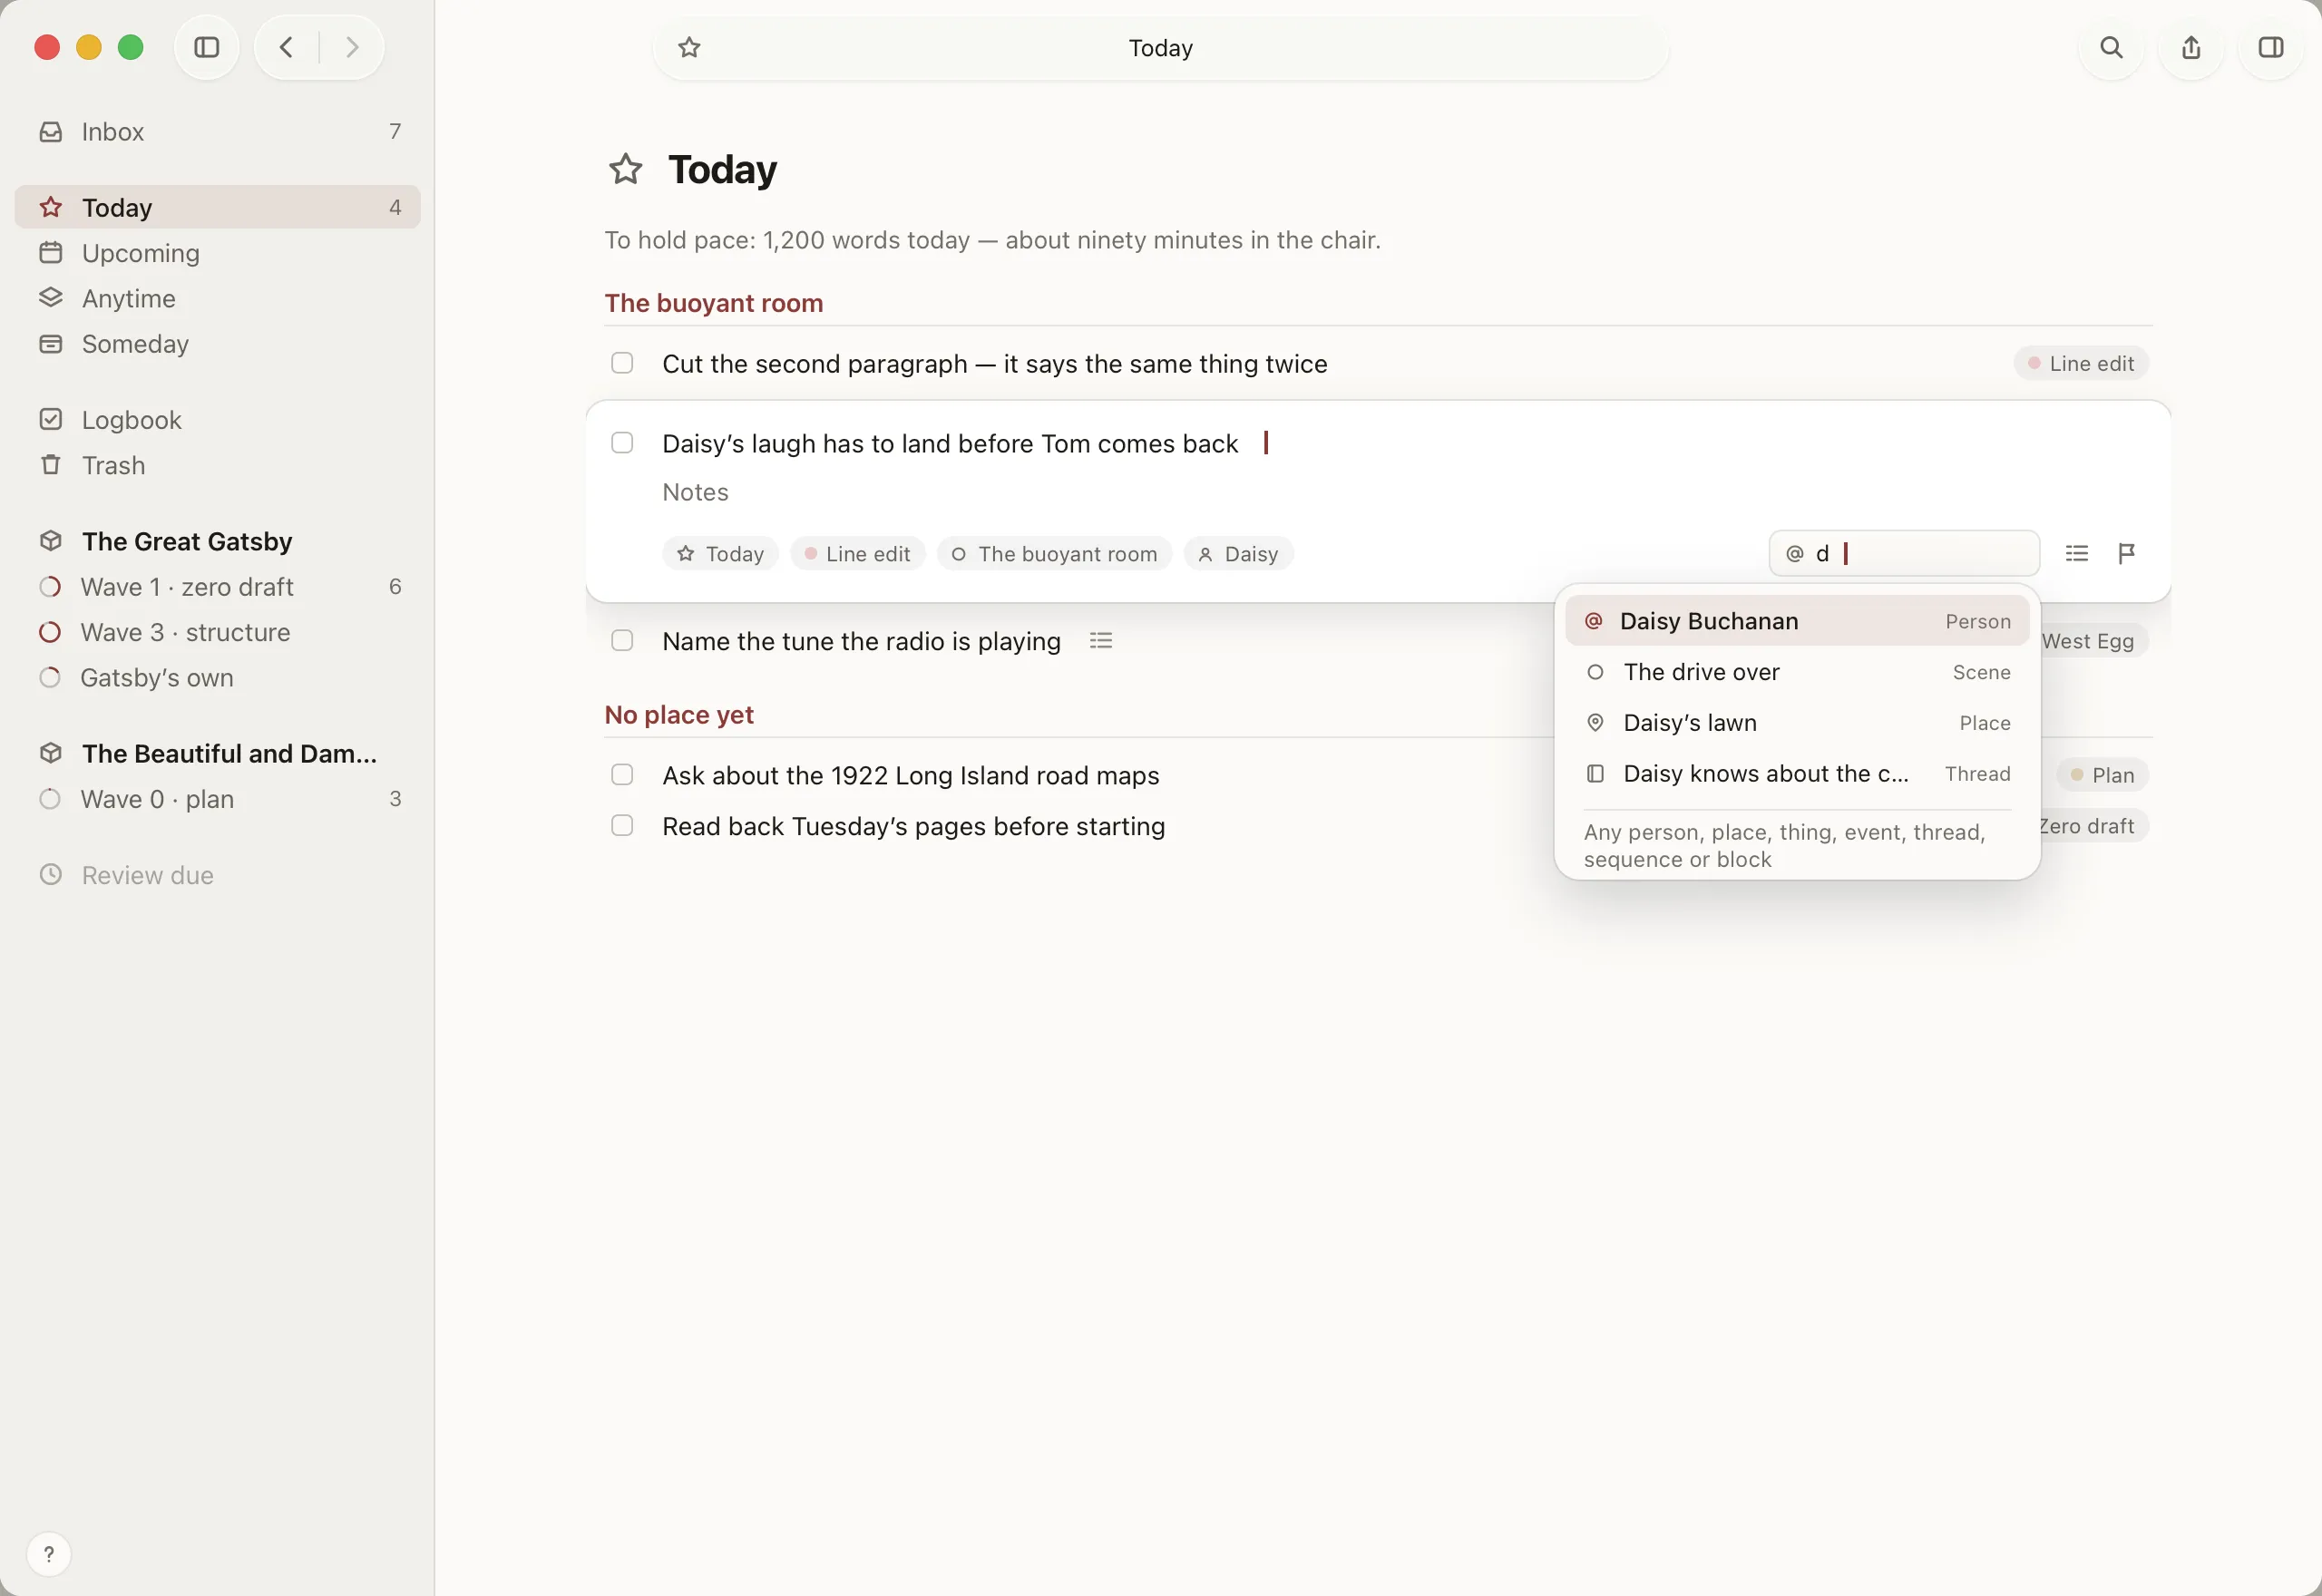Open Anytime in the sidebar
This screenshot has width=2322, height=1596.
pos(217,298)
